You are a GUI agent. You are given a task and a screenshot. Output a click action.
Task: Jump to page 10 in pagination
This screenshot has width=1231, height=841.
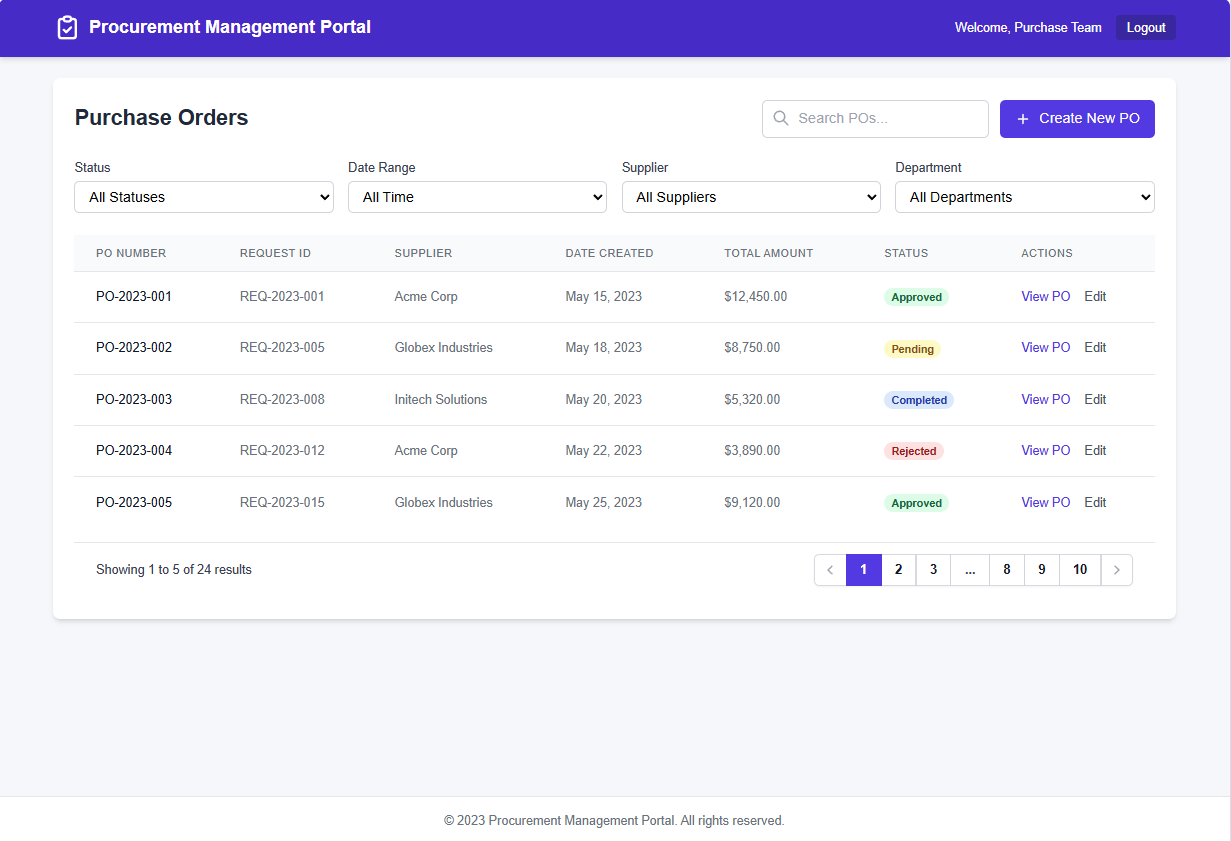point(1080,570)
